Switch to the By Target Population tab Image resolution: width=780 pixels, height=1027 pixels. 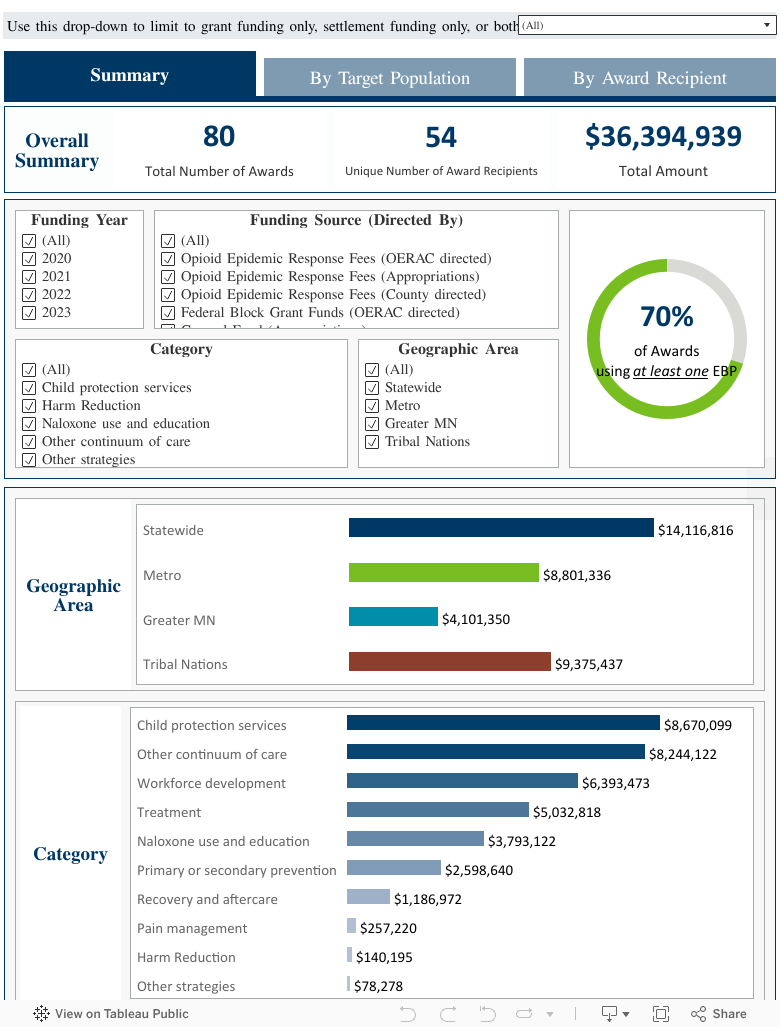(389, 77)
